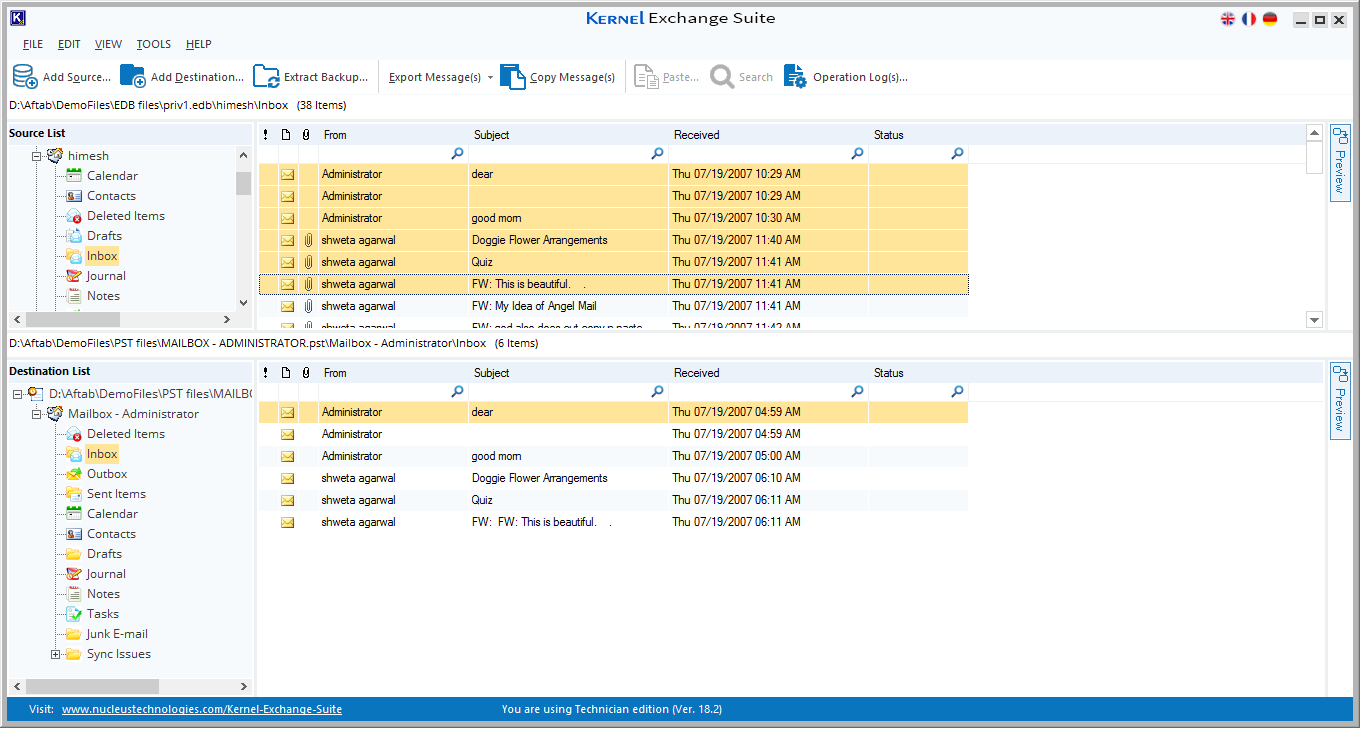Click the Source List vertical scrollbar thumb
The image size is (1360, 730).
pyautogui.click(x=243, y=183)
